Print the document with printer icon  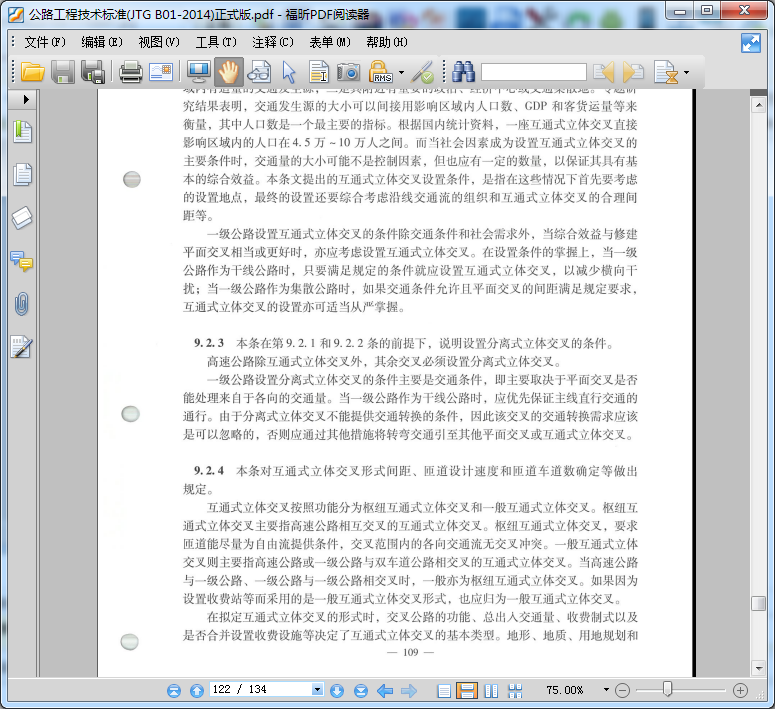(x=130, y=72)
